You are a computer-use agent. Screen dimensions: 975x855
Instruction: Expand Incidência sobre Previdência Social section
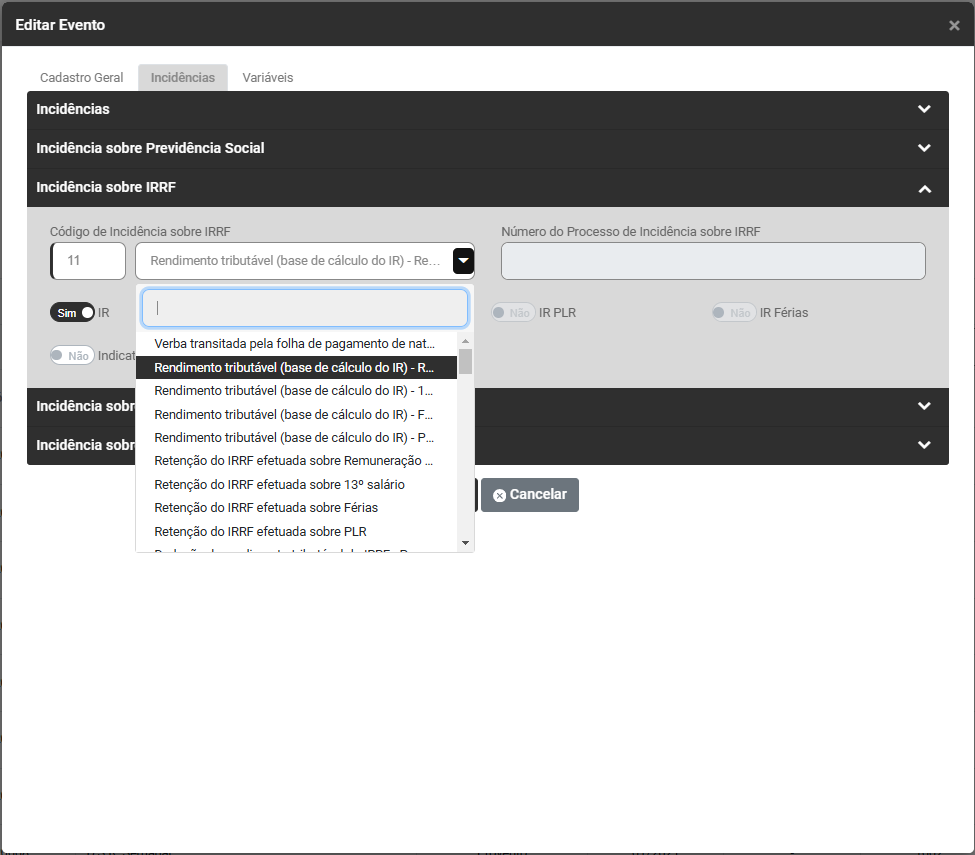click(x=924, y=148)
